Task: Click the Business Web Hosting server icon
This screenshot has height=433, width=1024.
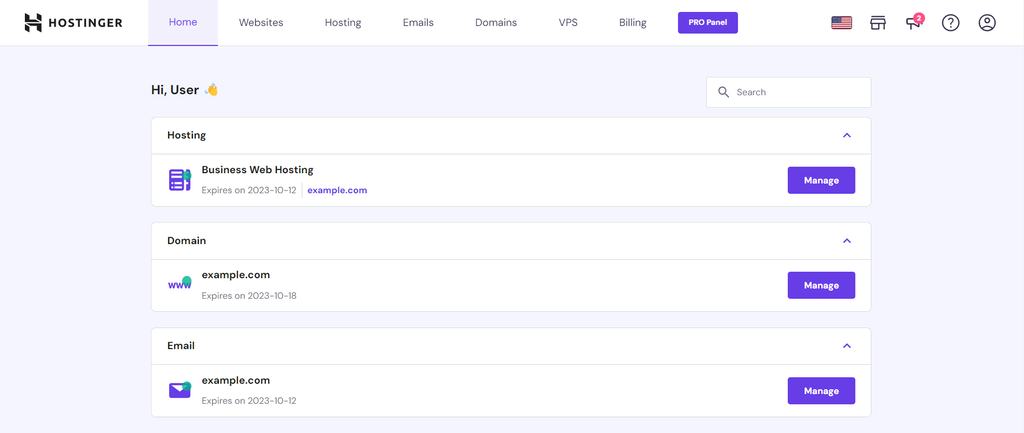Action: (x=179, y=180)
